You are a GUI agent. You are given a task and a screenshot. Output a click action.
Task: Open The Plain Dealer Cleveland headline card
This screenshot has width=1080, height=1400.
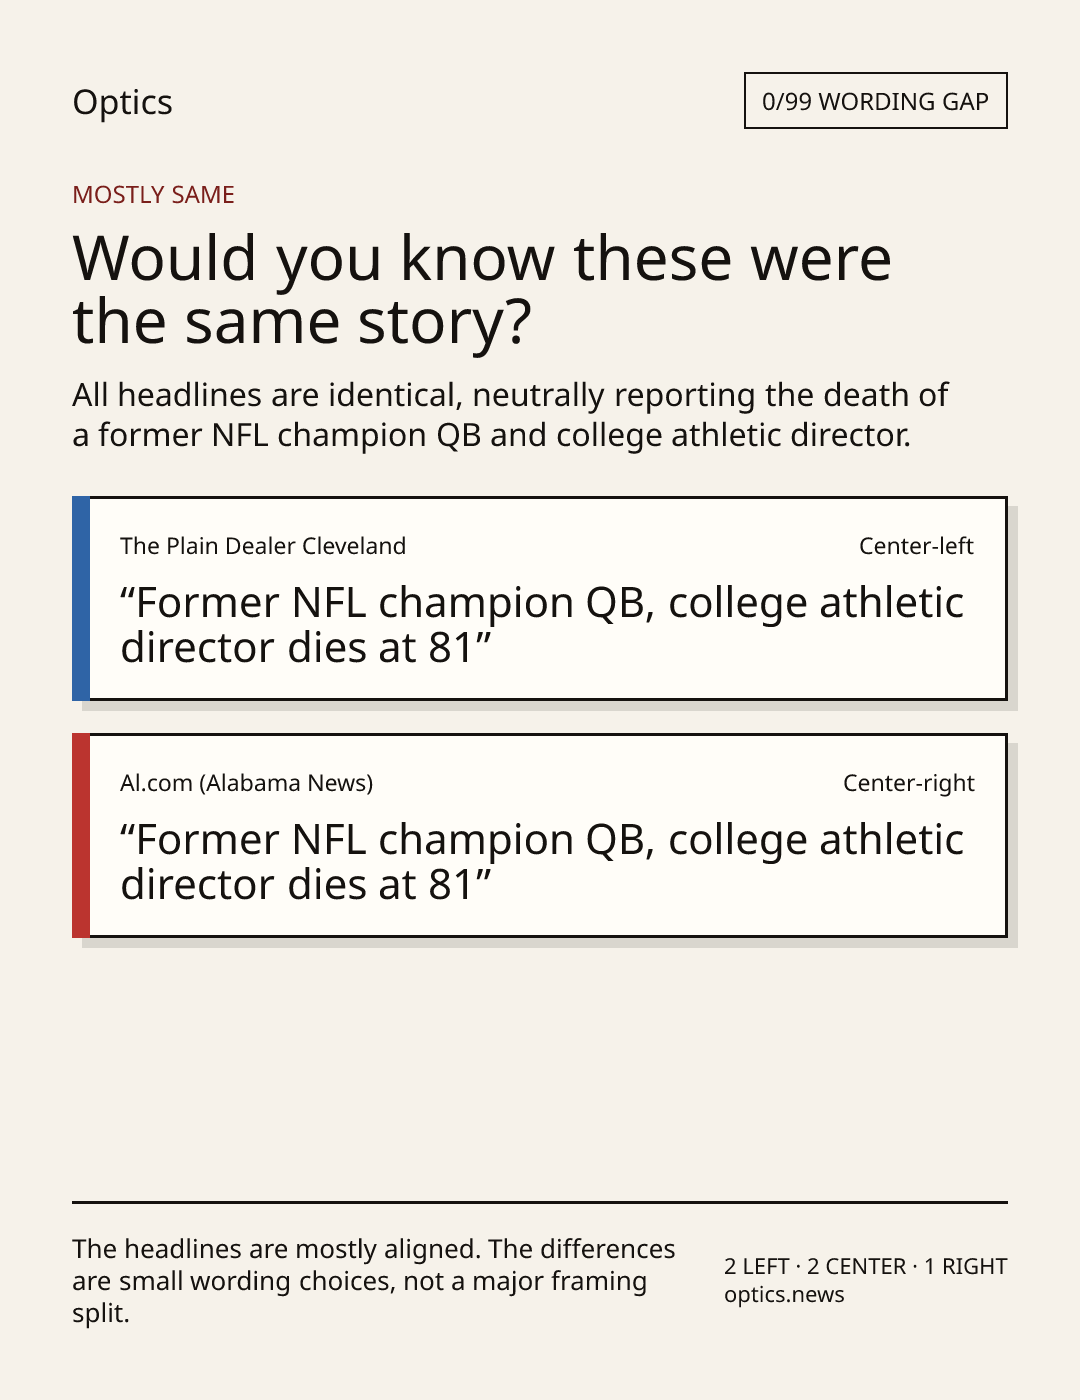coord(540,598)
